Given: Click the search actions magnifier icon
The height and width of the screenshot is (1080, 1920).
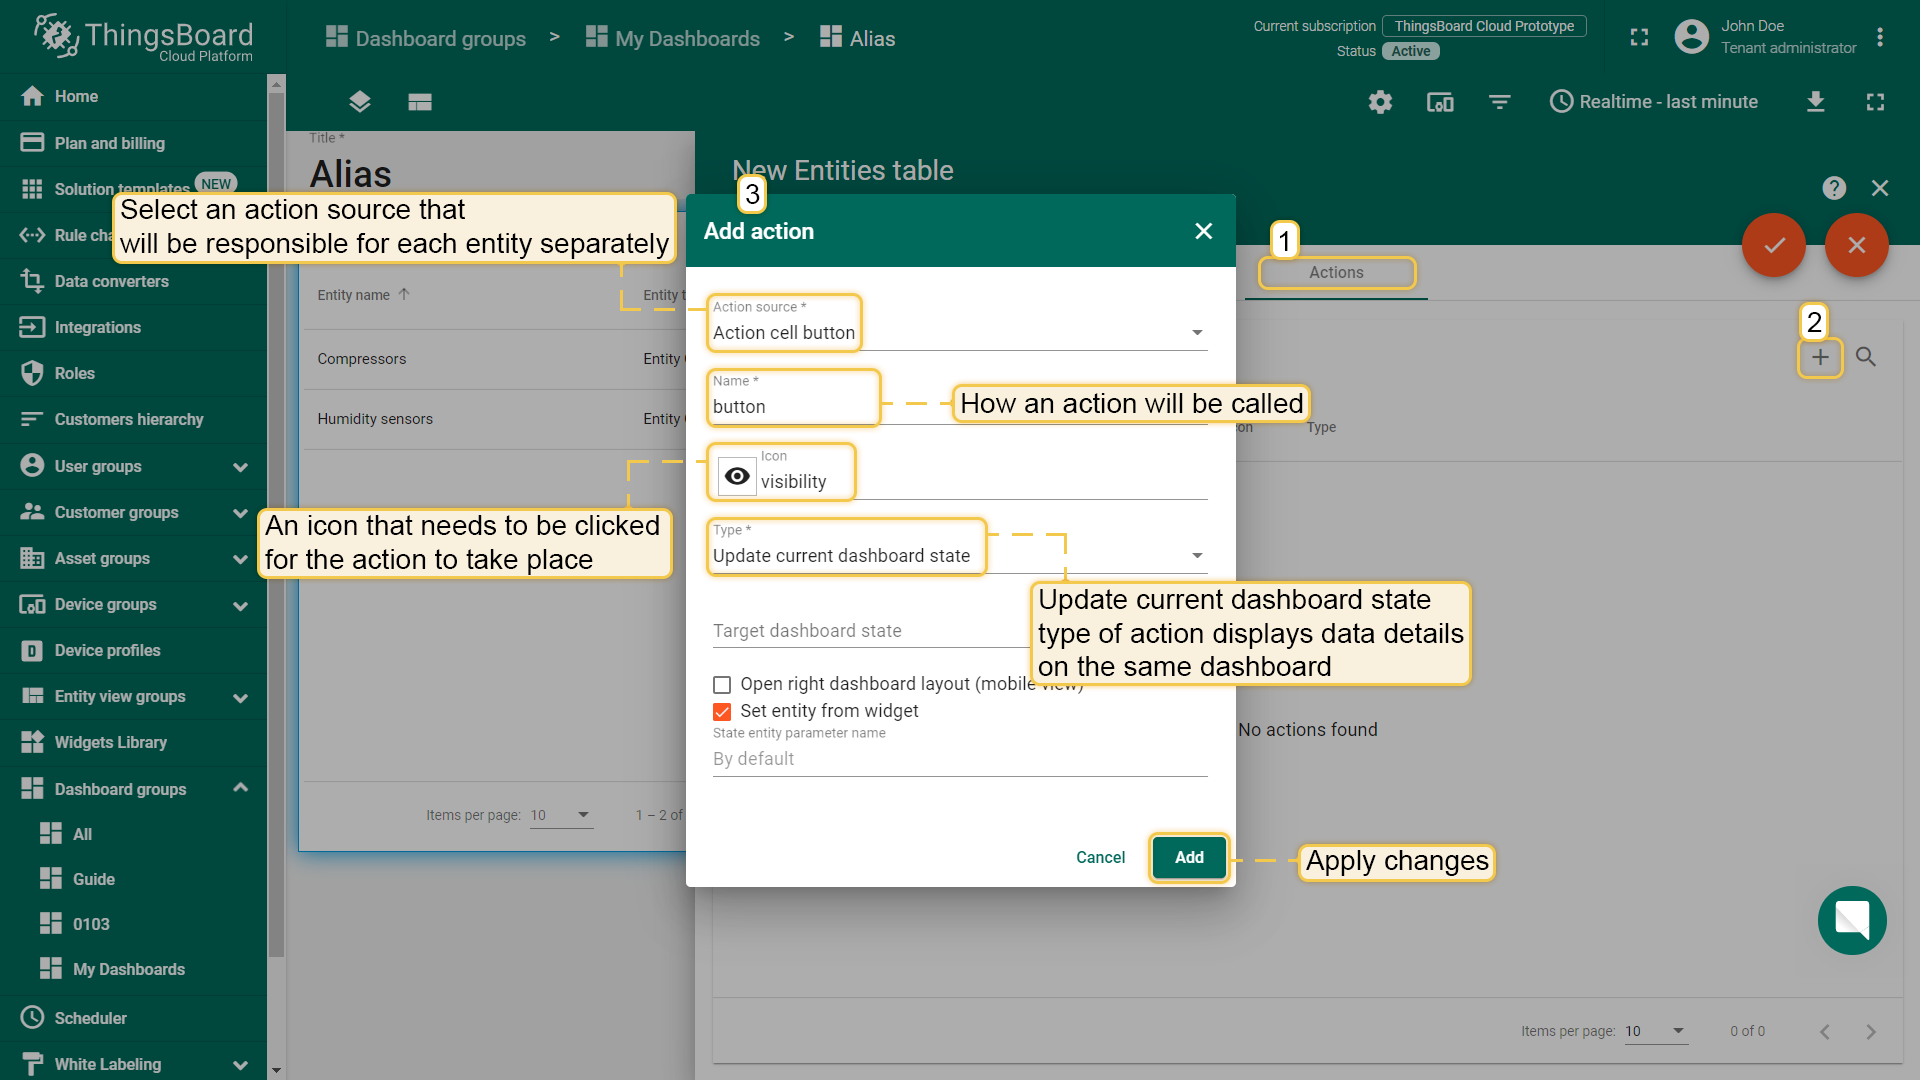Looking at the screenshot, I should [1866, 357].
